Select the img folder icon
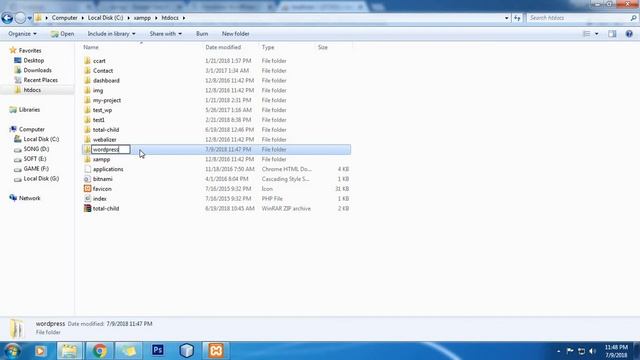 click(87, 90)
